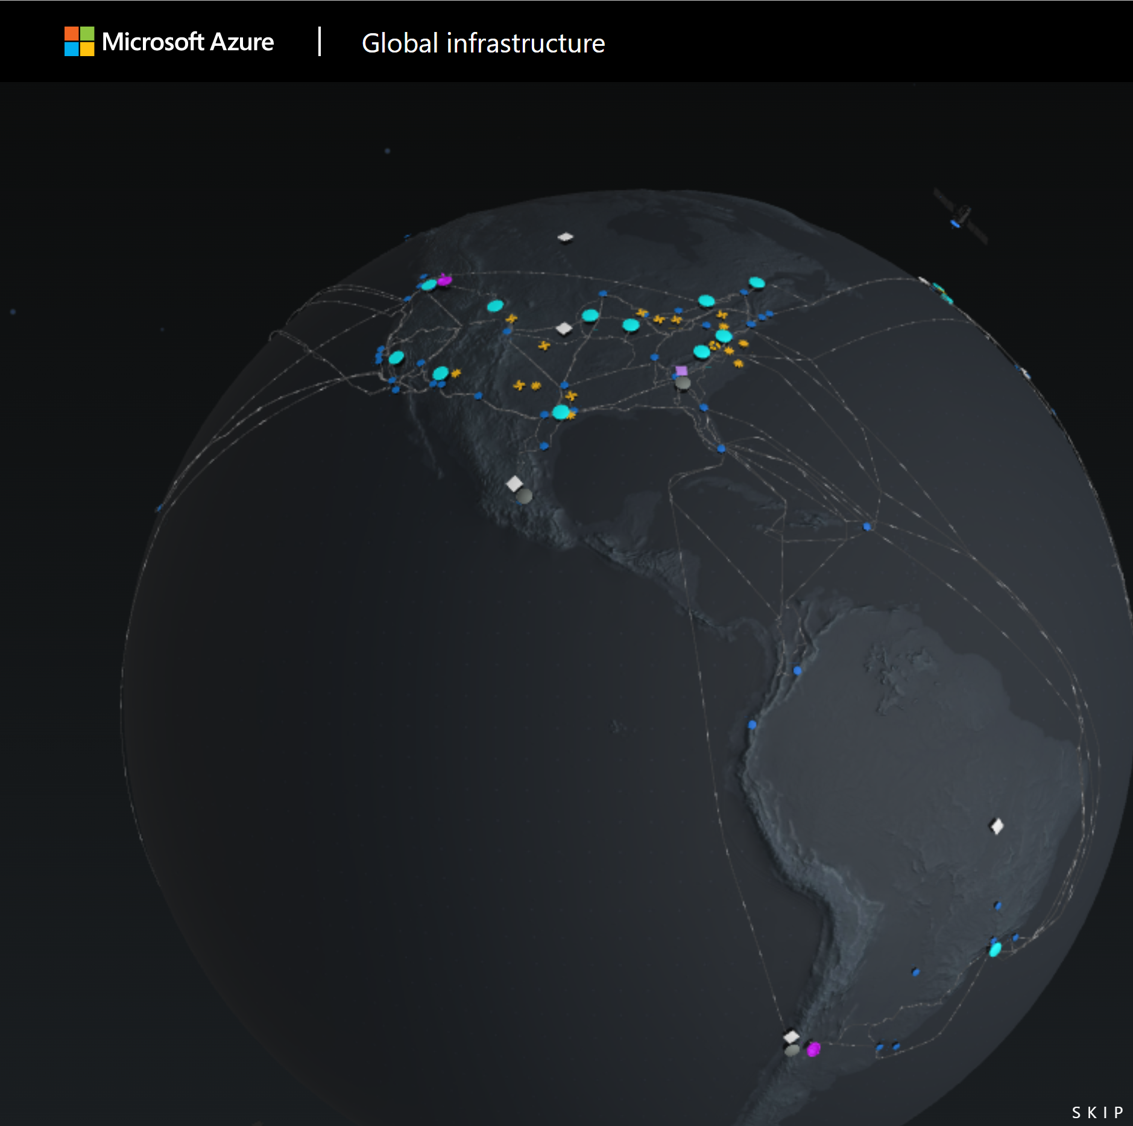
Task: Select the grey sphere under the purple square
Action: [x=683, y=383]
